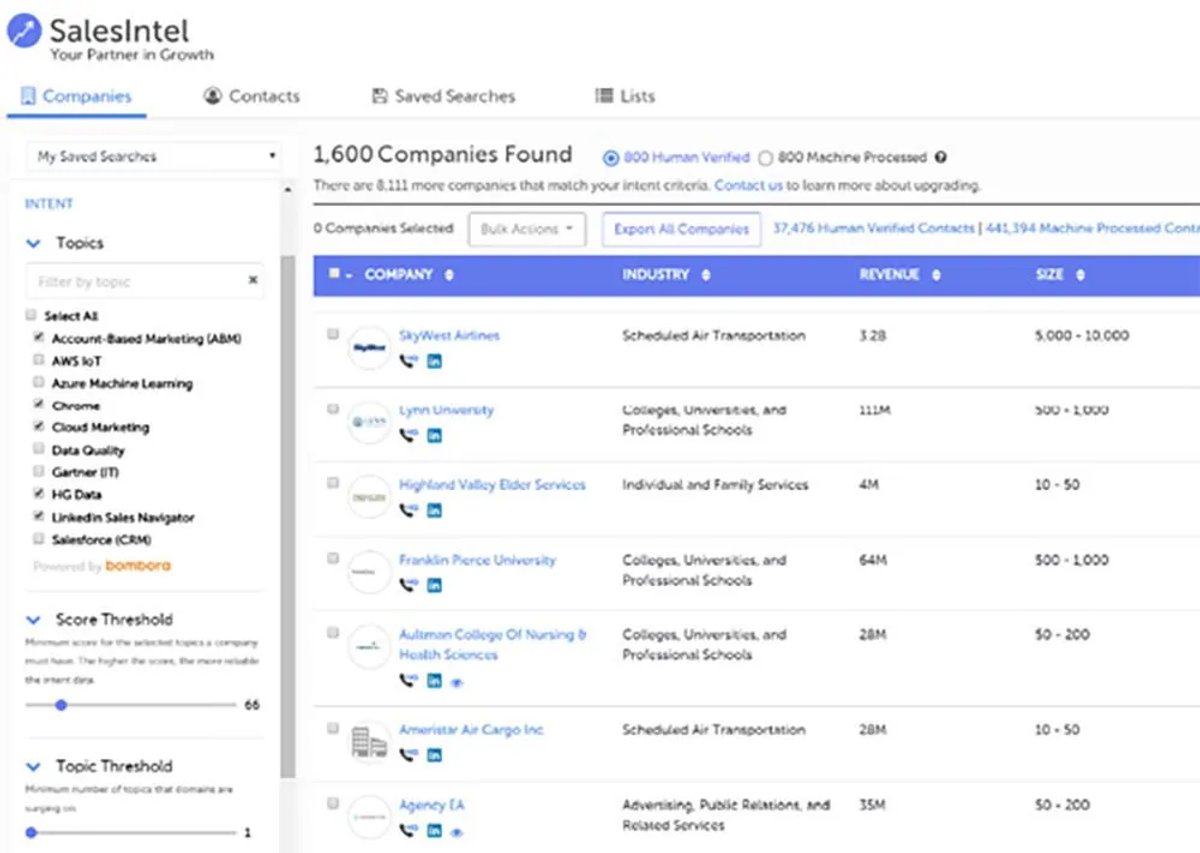Click the bombora link

coord(138,566)
